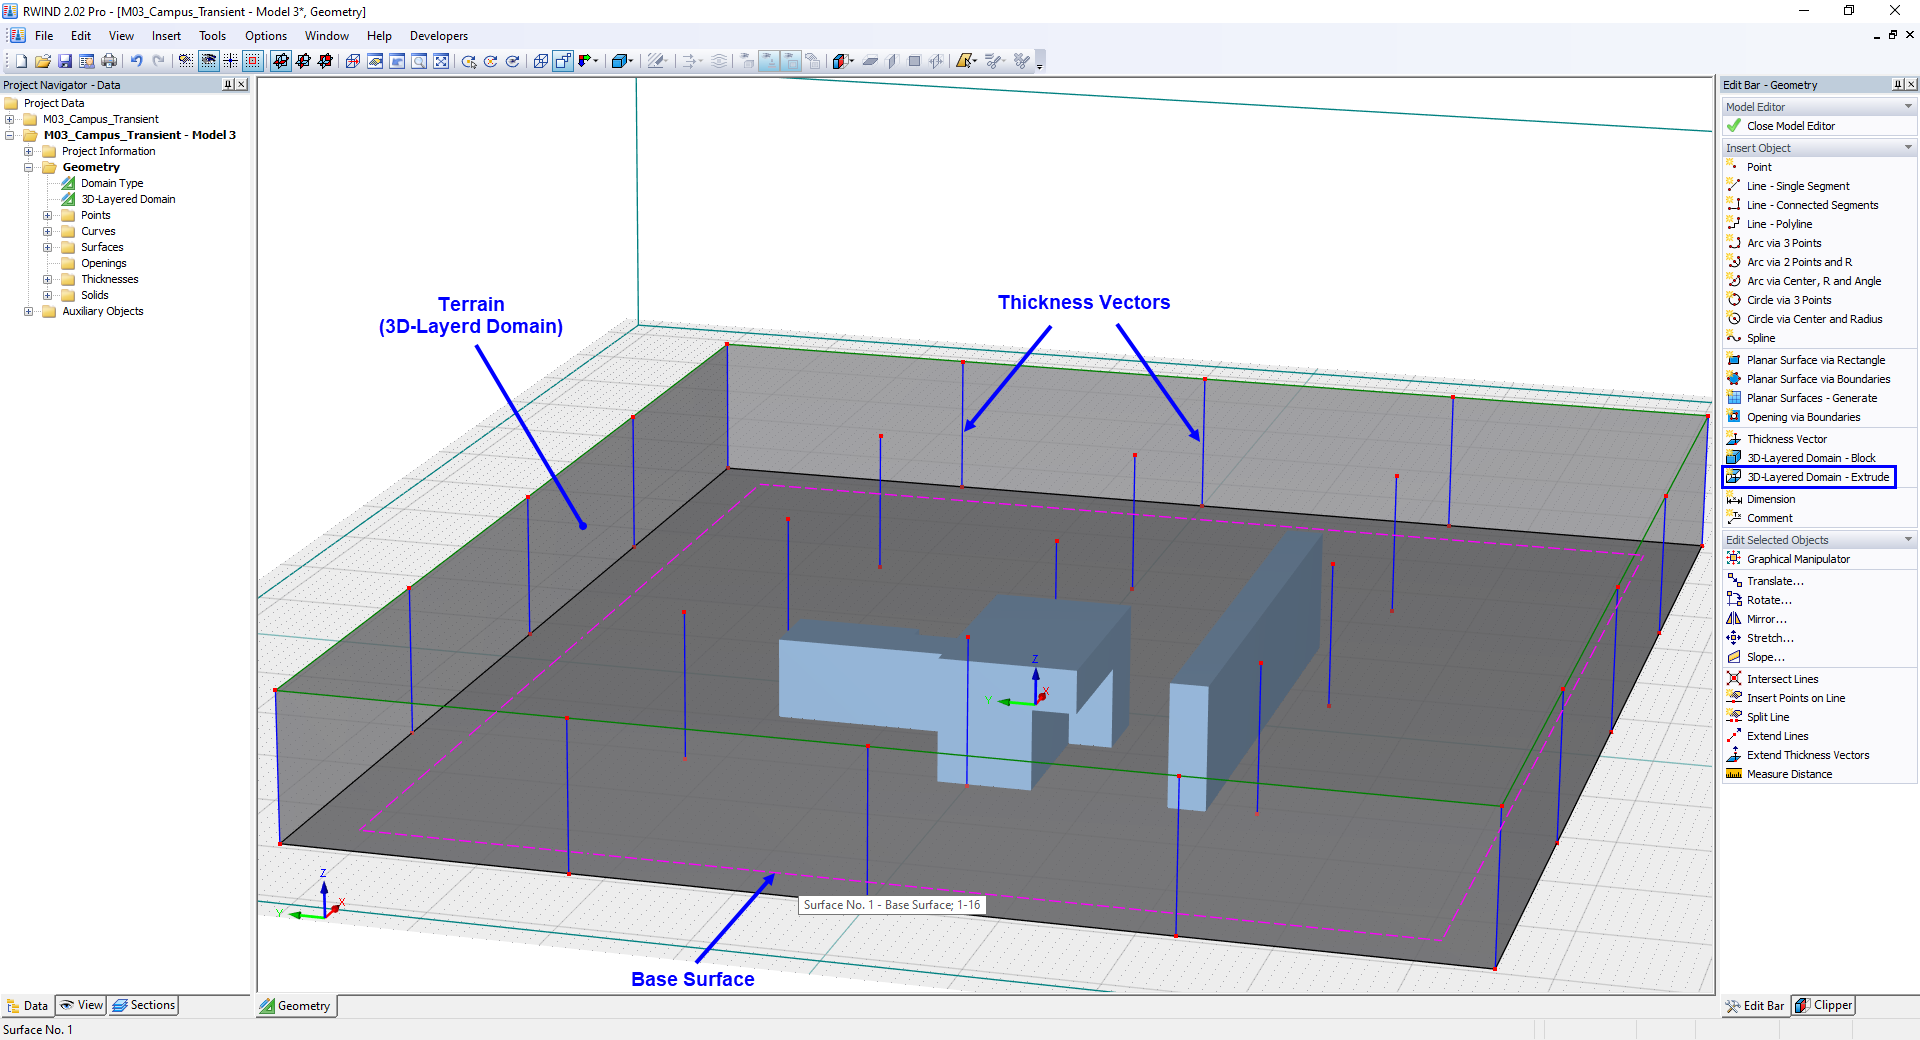1920x1040 pixels.
Task: Open the Insert Object section dropdown arrow
Action: (1908, 147)
